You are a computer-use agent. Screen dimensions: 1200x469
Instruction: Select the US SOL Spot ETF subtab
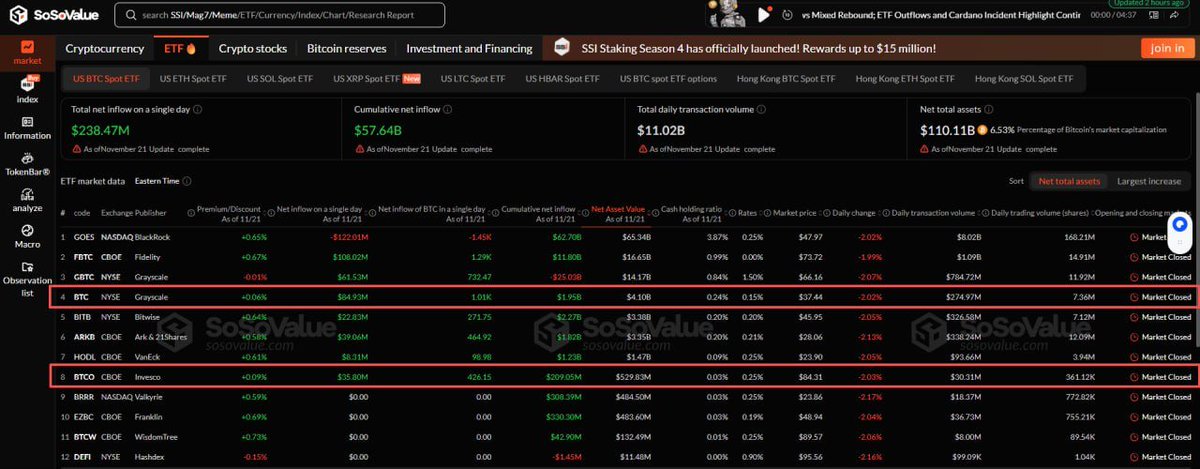(x=280, y=78)
